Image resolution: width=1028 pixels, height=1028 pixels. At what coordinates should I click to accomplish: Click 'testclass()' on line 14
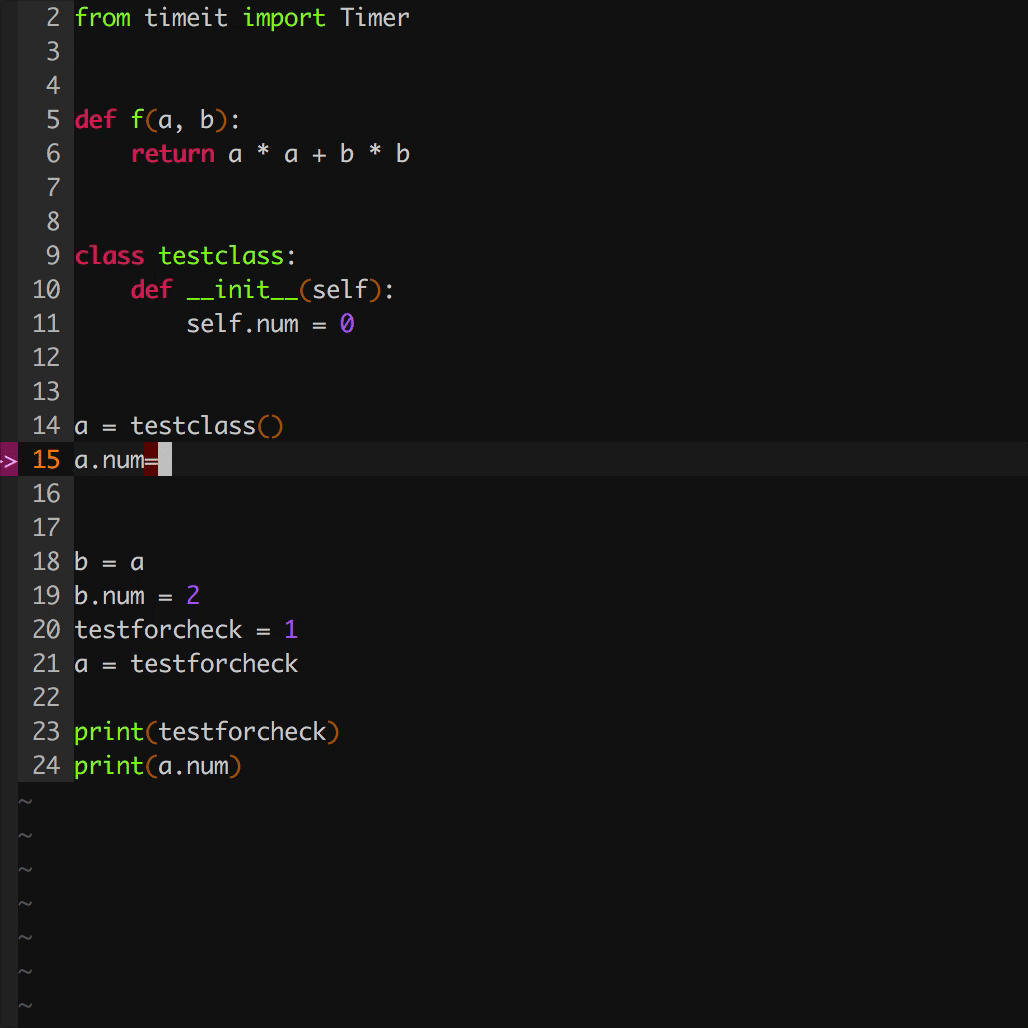coord(207,426)
